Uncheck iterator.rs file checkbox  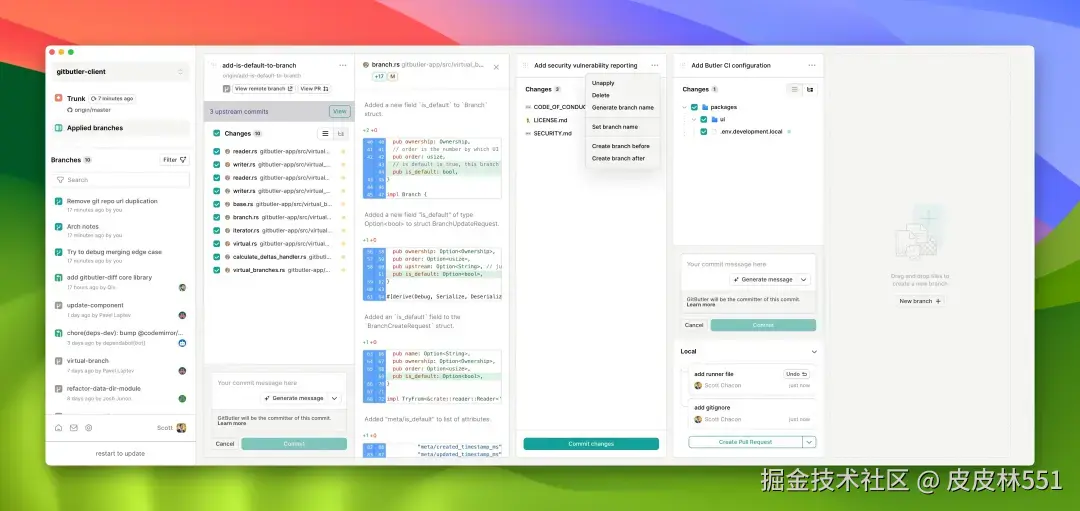pyautogui.click(x=216, y=230)
